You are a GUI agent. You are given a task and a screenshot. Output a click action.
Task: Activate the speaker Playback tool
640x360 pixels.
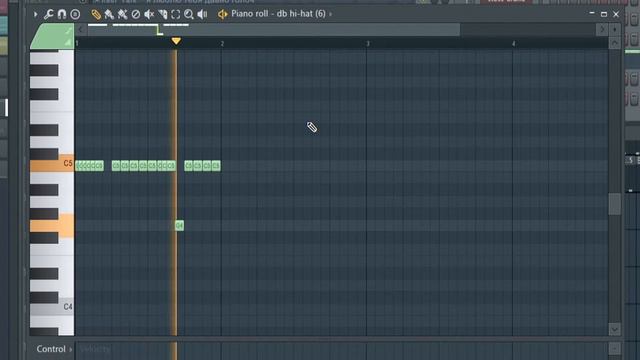pyautogui.click(x=202, y=14)
